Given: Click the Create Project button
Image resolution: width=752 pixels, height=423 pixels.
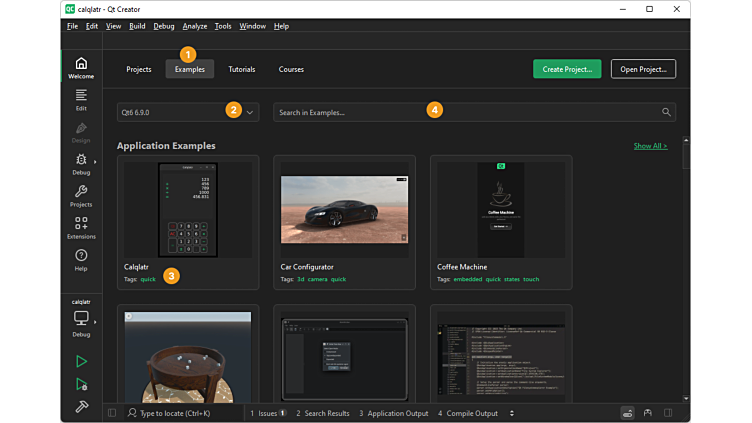Looking at the screenshot, I should pyautogui.click(x=567, y=69).
